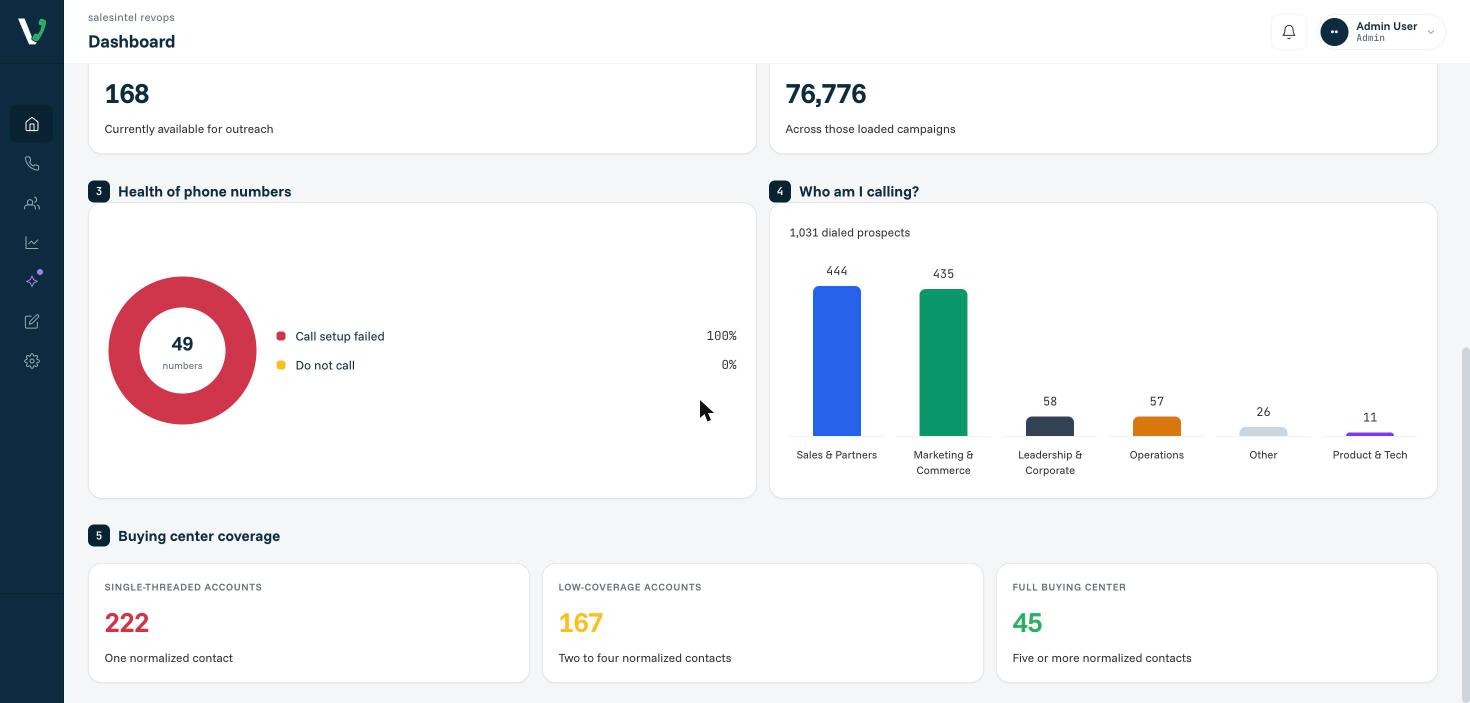1470x703 pixels.
Task: Open the Single-threaded accounts card
Action: (x=309, y=623)
